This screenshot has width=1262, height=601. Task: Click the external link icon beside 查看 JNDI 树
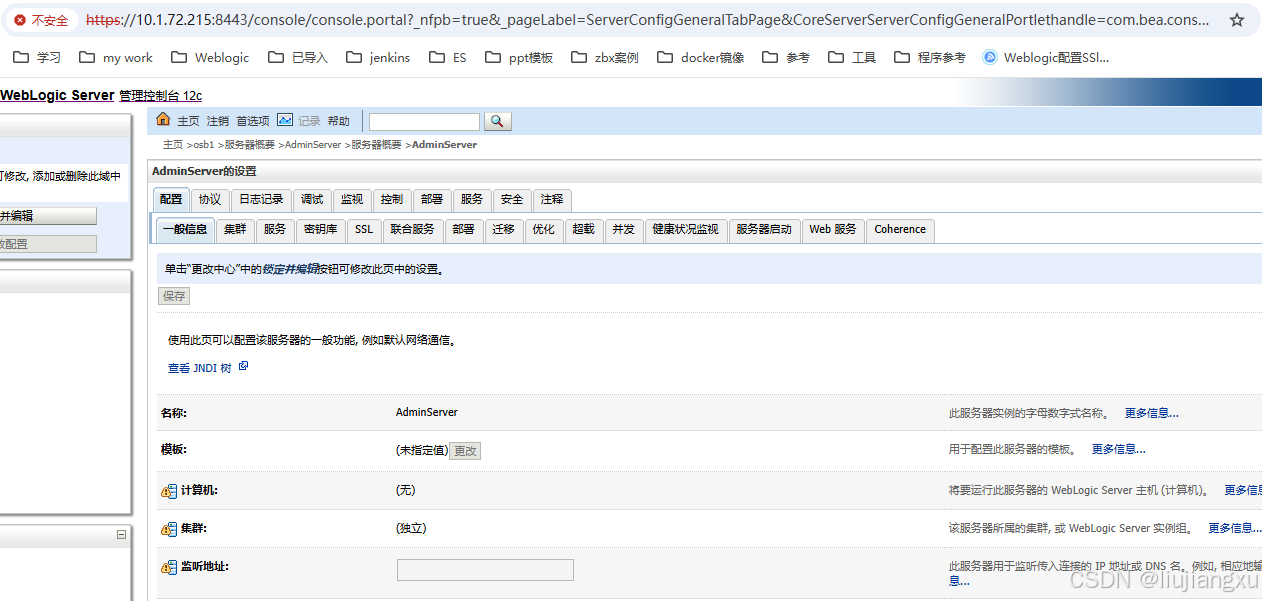tap(243, 367)
